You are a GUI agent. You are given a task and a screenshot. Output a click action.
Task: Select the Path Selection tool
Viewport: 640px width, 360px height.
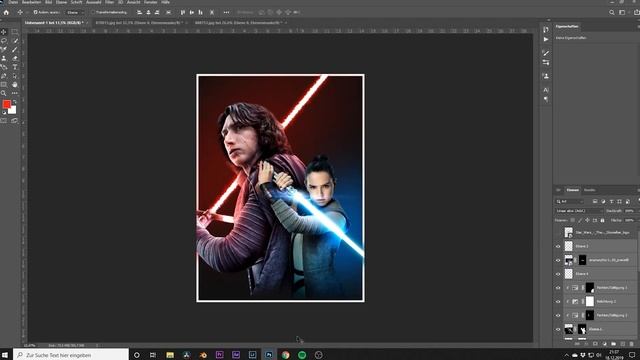(x=15, y=76)
